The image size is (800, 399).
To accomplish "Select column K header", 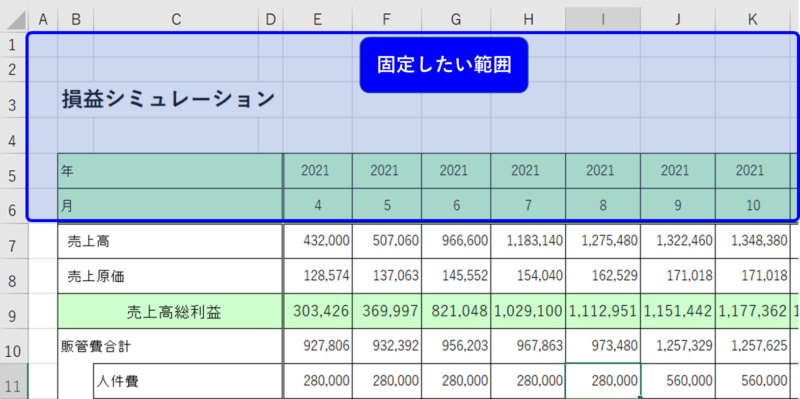I will tap(753, 19).
